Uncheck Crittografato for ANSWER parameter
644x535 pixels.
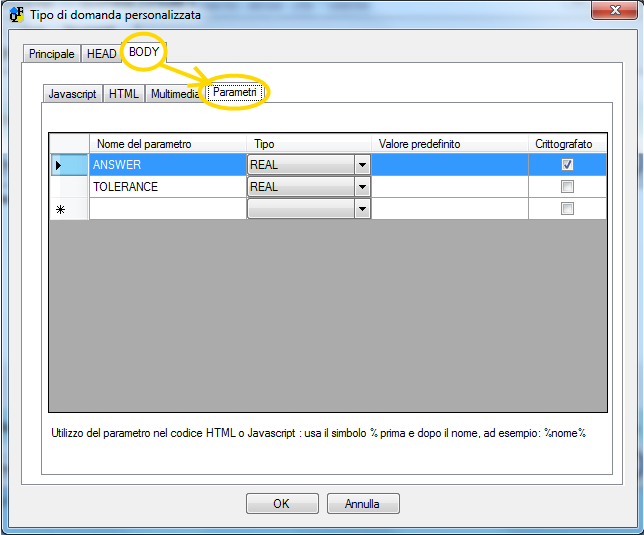(567, 165)
